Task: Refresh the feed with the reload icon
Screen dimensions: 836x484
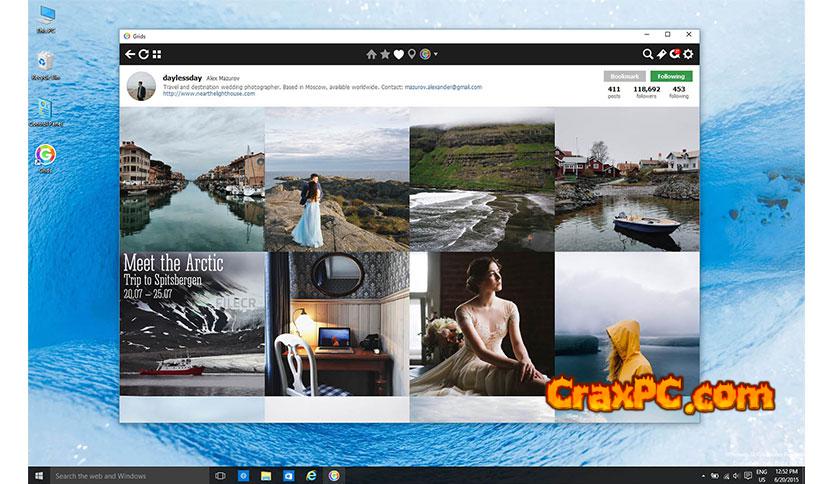Action: (143, 54)
